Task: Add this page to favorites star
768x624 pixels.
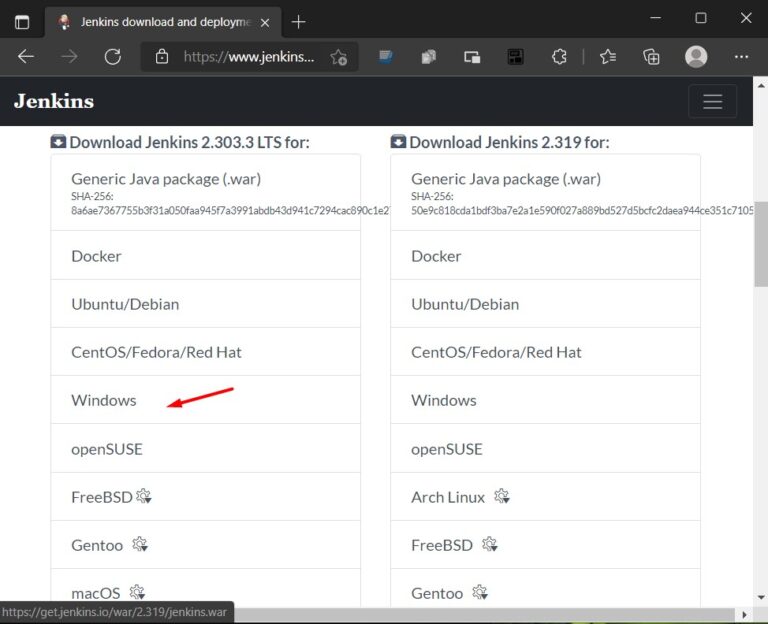Action: coord(339,57)
